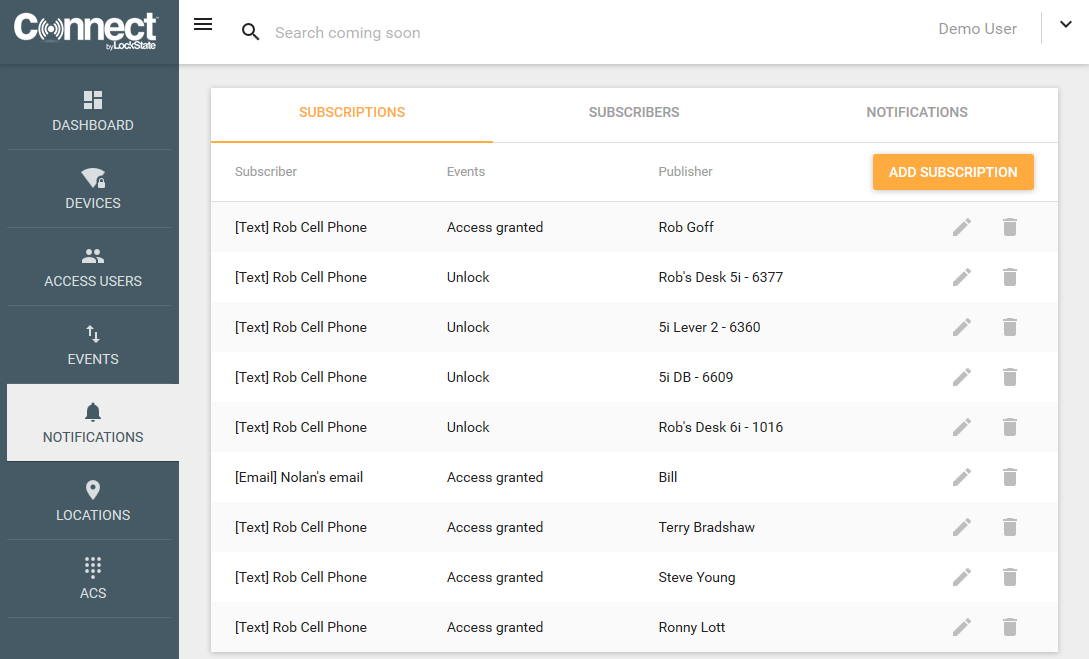Select Notifications in the sidebar

point(93,423)
